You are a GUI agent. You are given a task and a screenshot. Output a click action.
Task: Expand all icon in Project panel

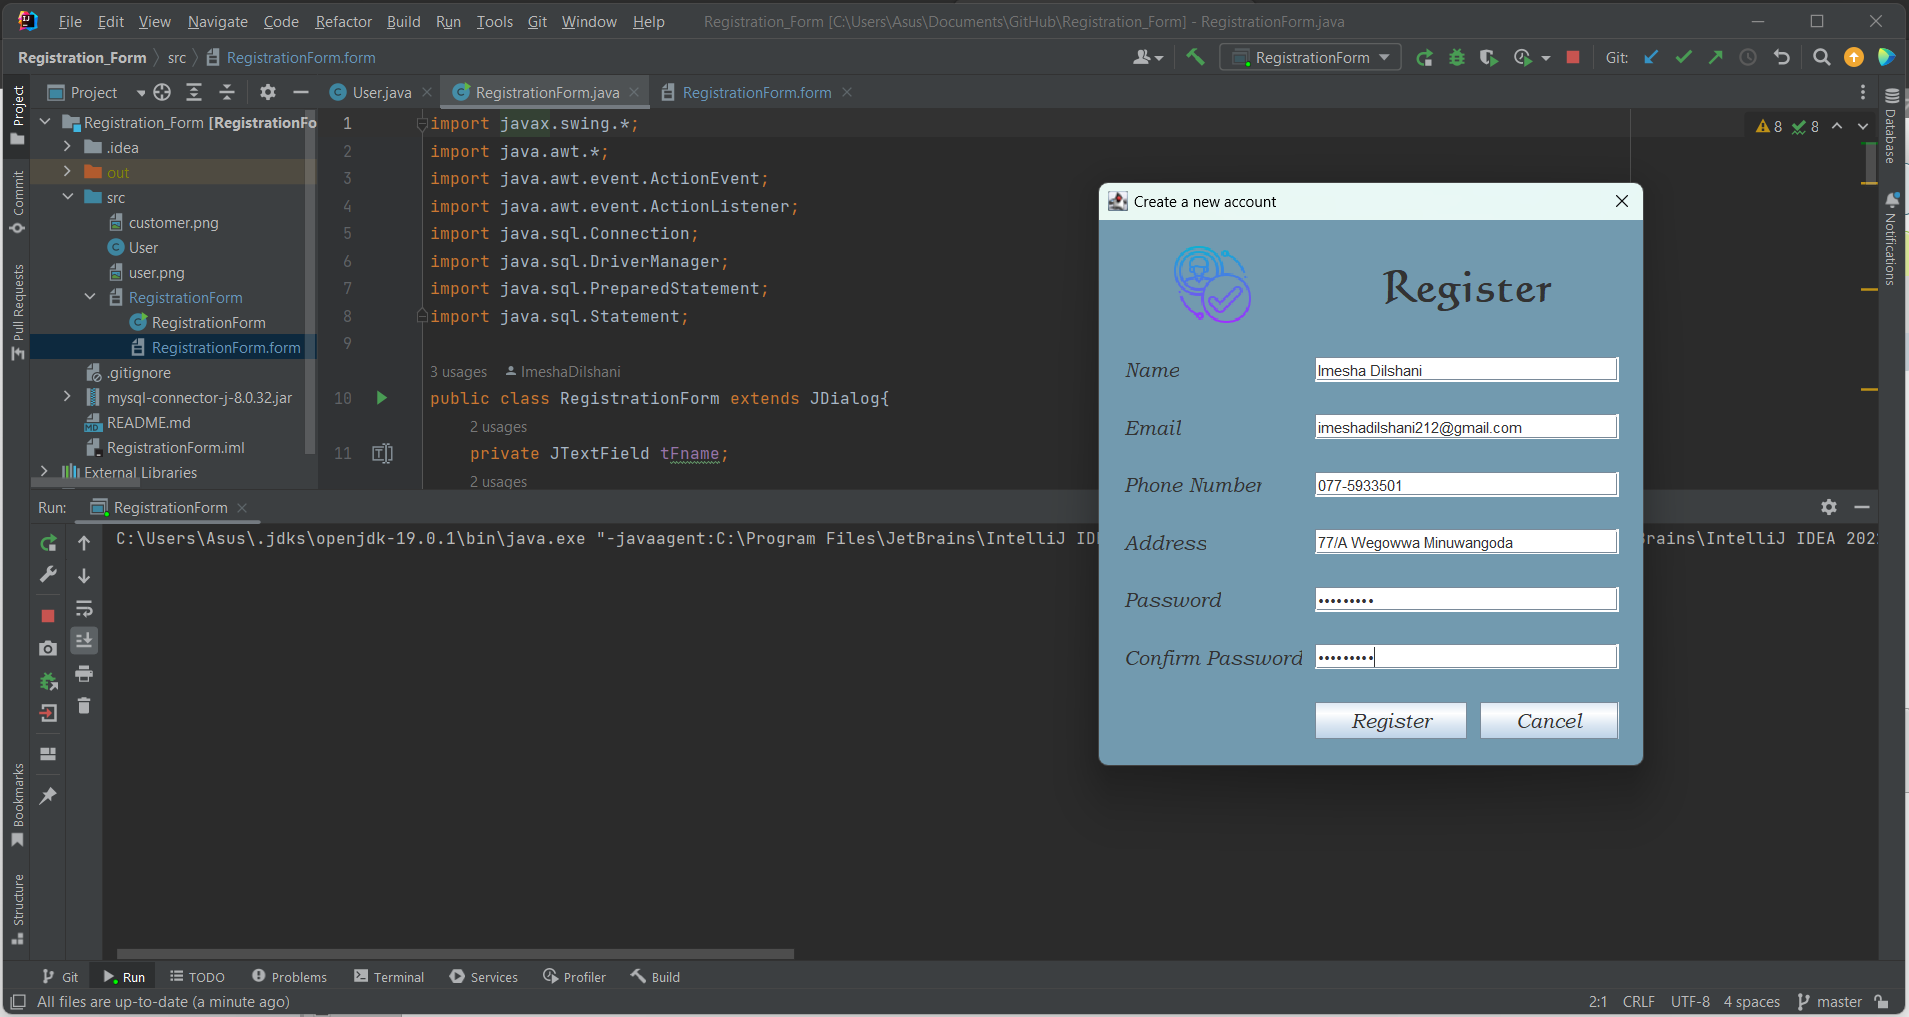click(194, 92)
